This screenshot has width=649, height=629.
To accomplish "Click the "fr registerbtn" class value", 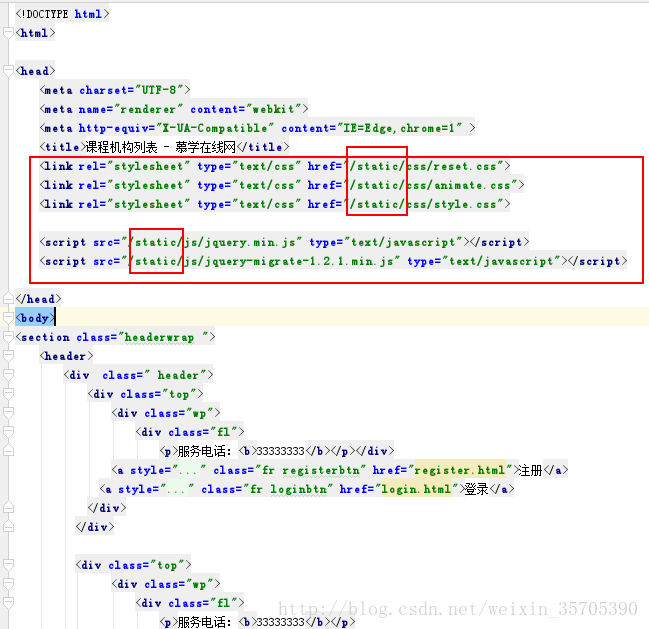I will (310, 470).
